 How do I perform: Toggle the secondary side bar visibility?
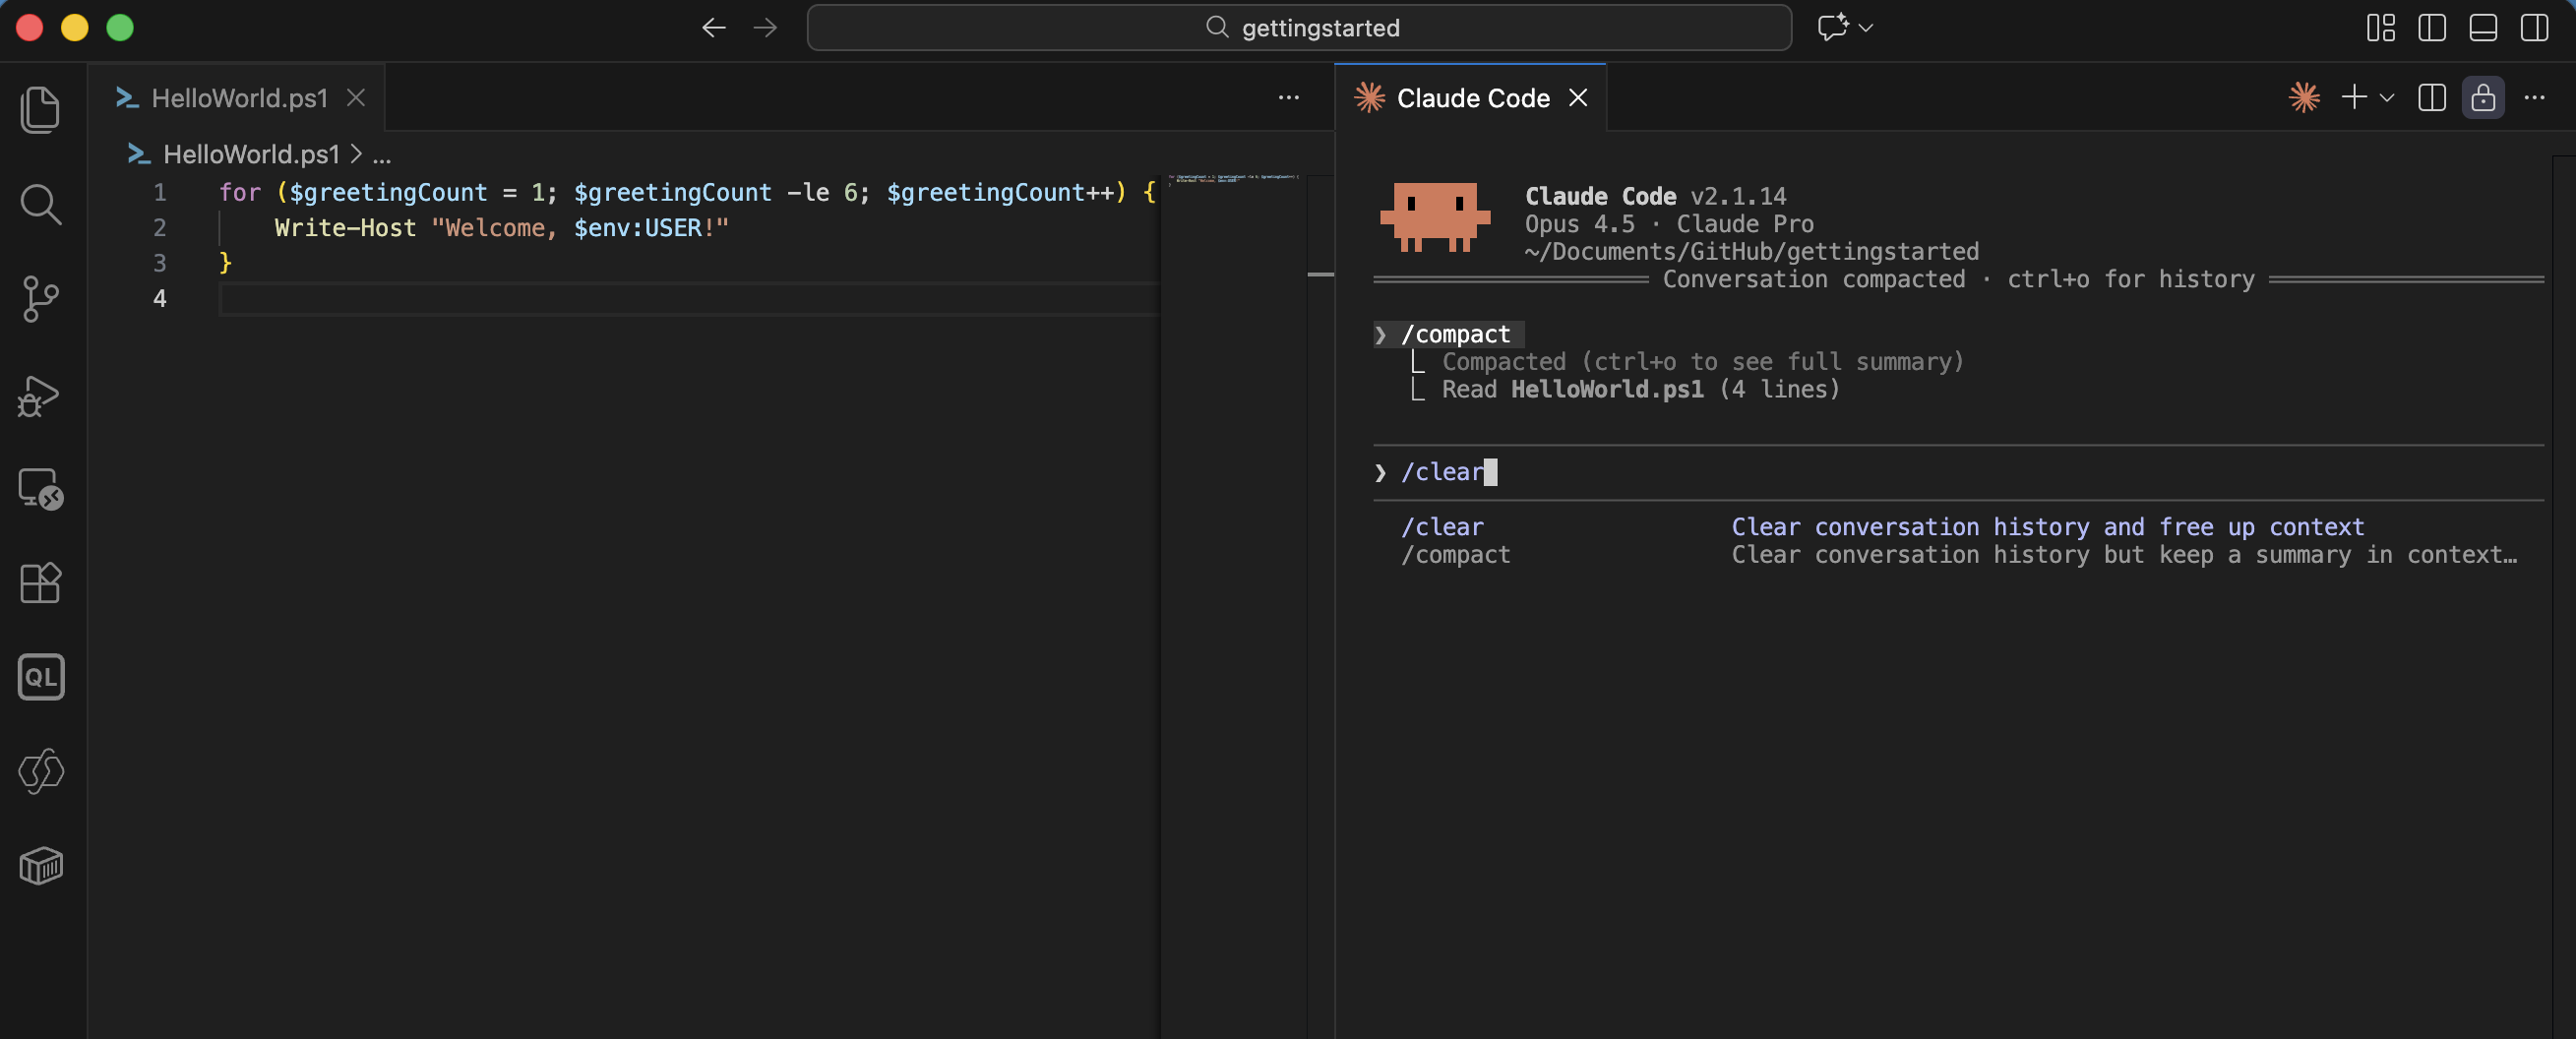(2534, 28)
